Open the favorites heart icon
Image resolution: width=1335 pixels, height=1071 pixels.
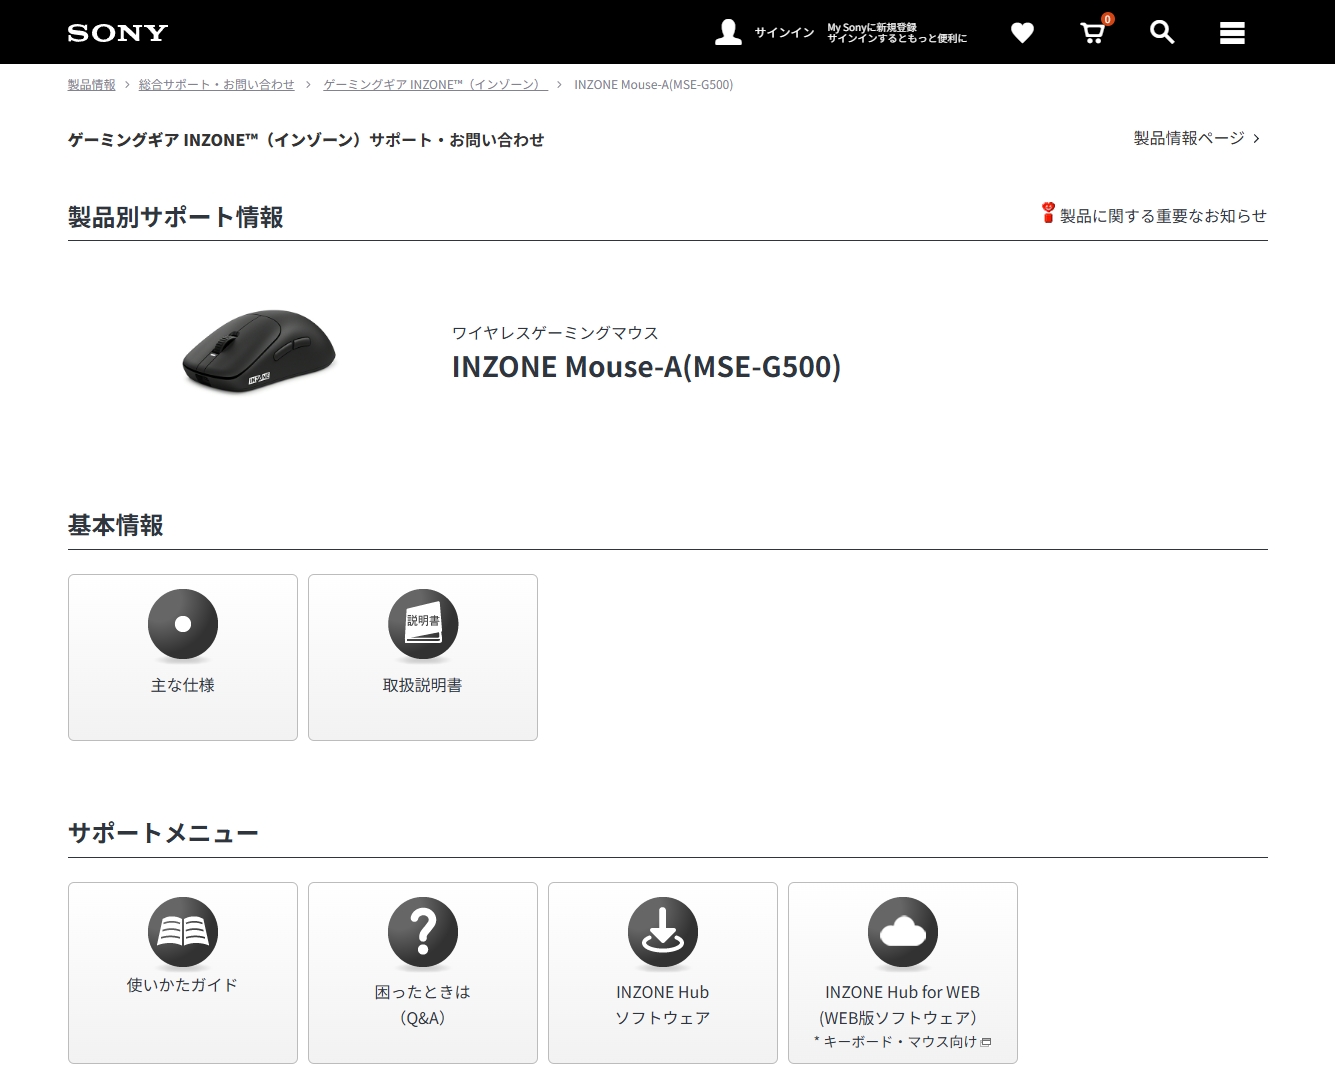[x=1022, y=33]
